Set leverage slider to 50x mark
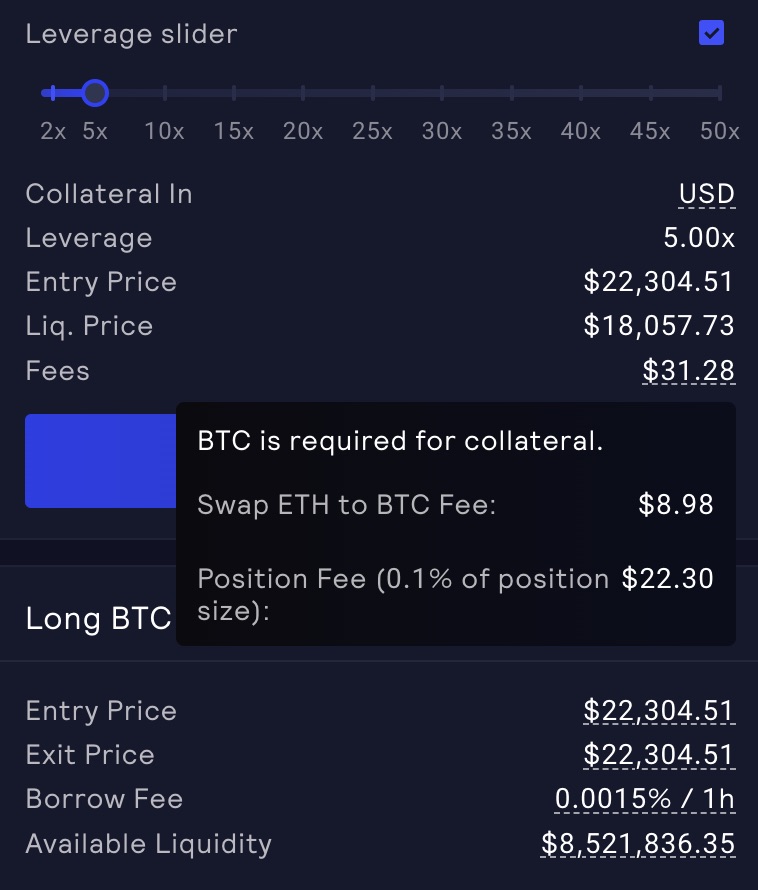Screen dimensions: 758x890 (x=719, y=94)
